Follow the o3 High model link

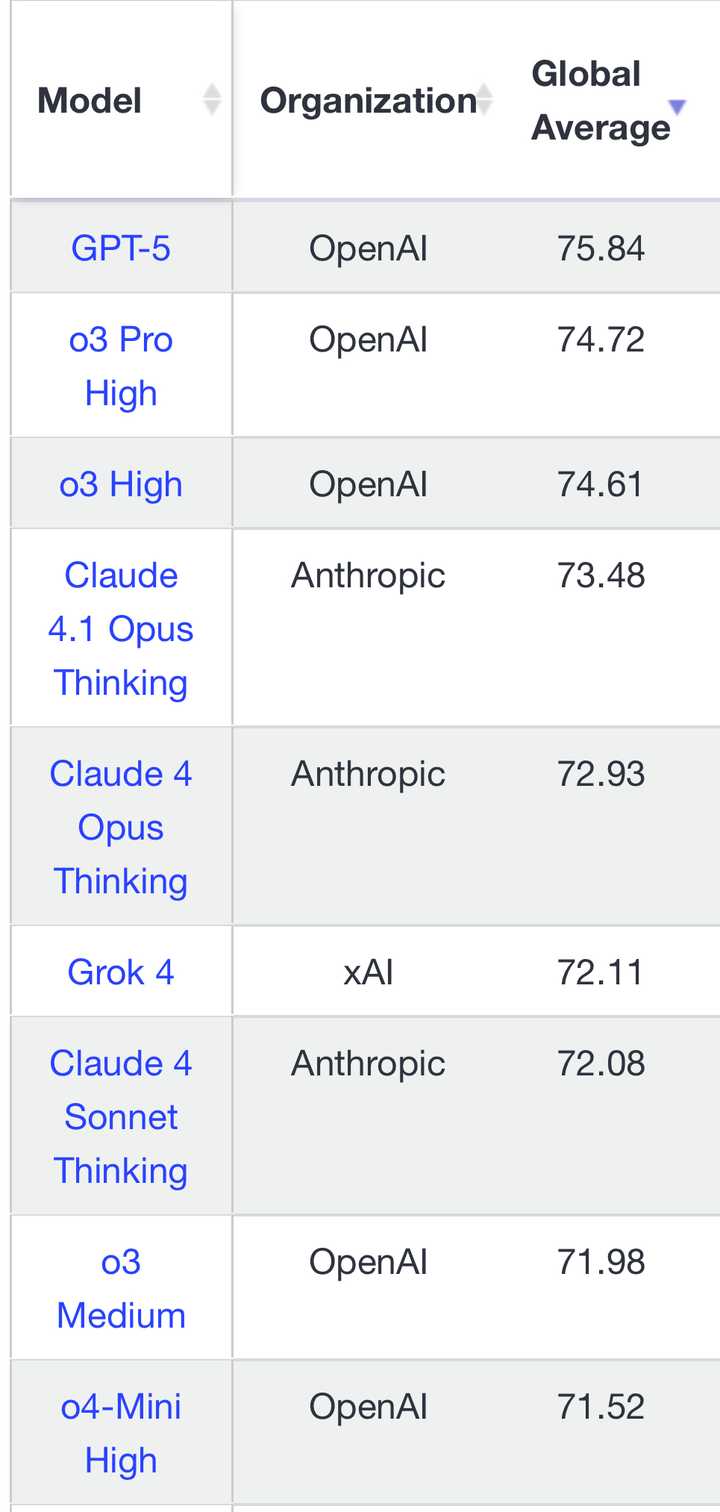121,484
